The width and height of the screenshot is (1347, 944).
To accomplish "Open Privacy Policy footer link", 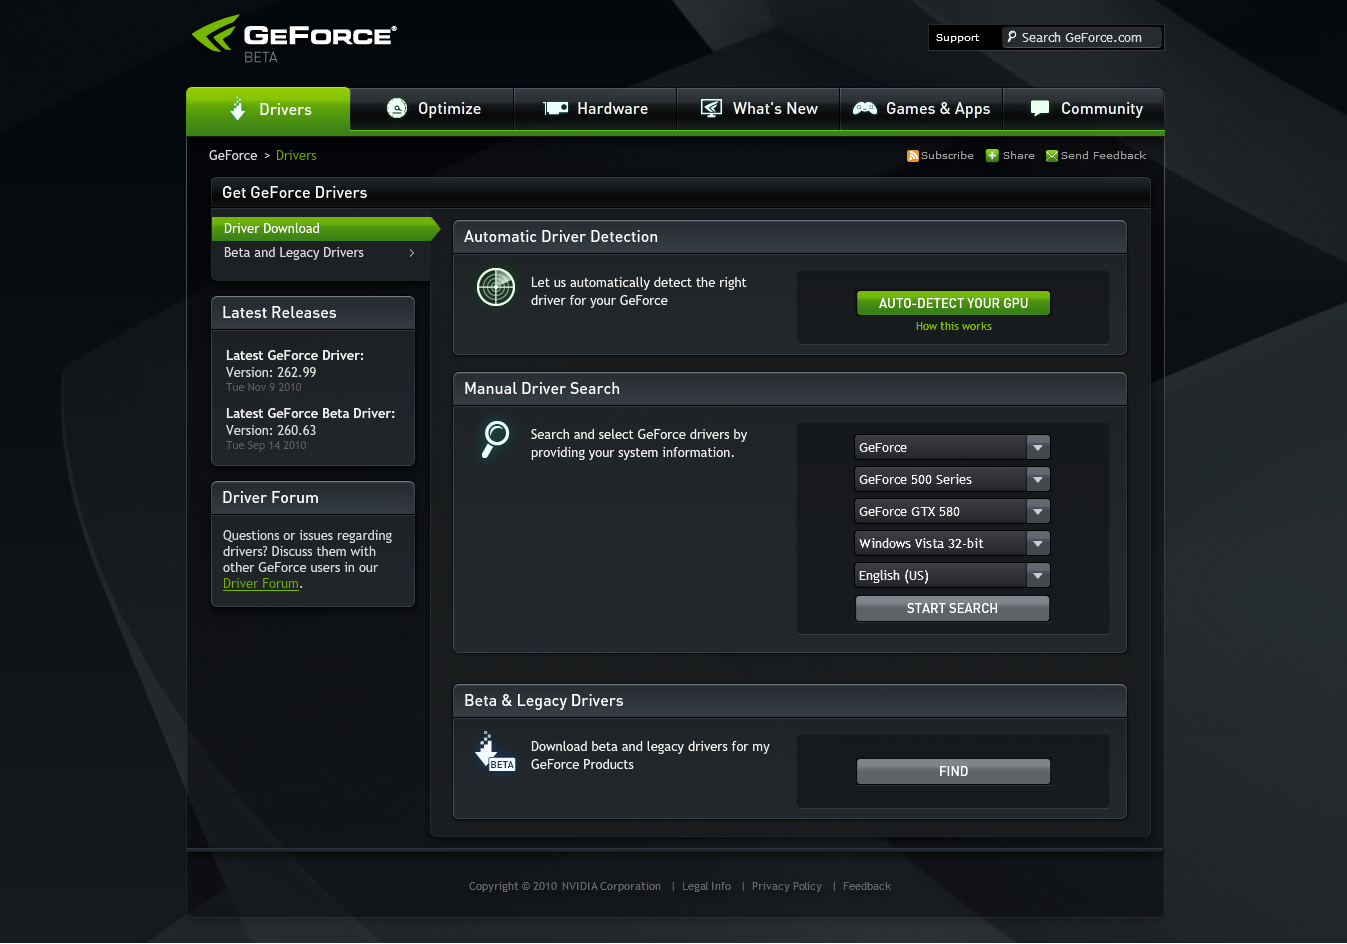I will [787, 887].
